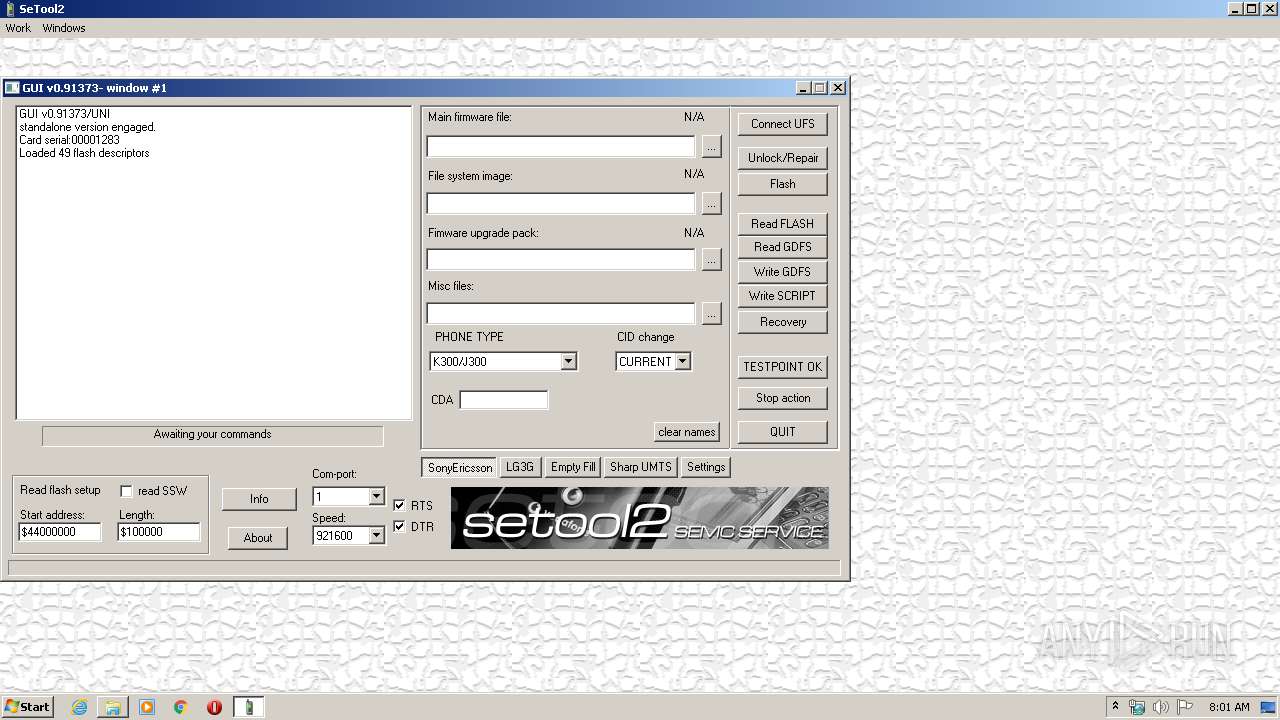
Task: Open Action Center flag icon
Action: tap(1185, 707)
